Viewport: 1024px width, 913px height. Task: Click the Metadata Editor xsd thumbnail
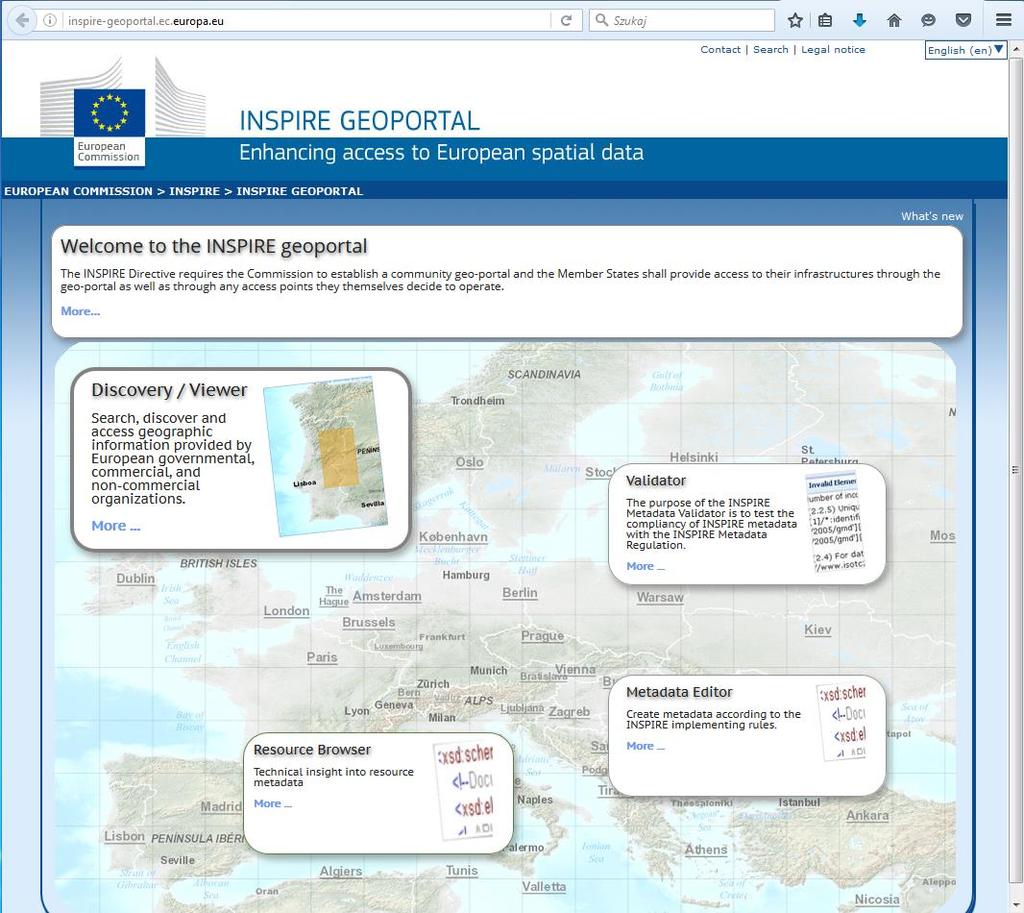pos(842,722)
